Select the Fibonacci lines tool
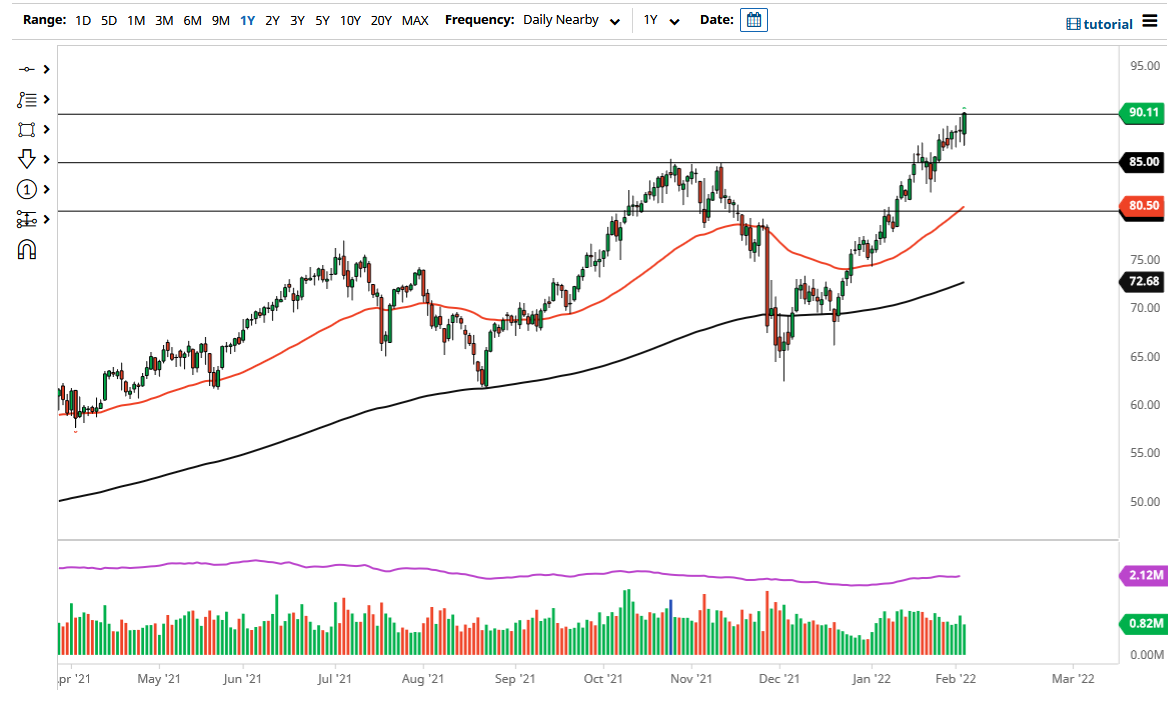The height and width of the screenshot is (705, 1175). [x=26, y=100]
